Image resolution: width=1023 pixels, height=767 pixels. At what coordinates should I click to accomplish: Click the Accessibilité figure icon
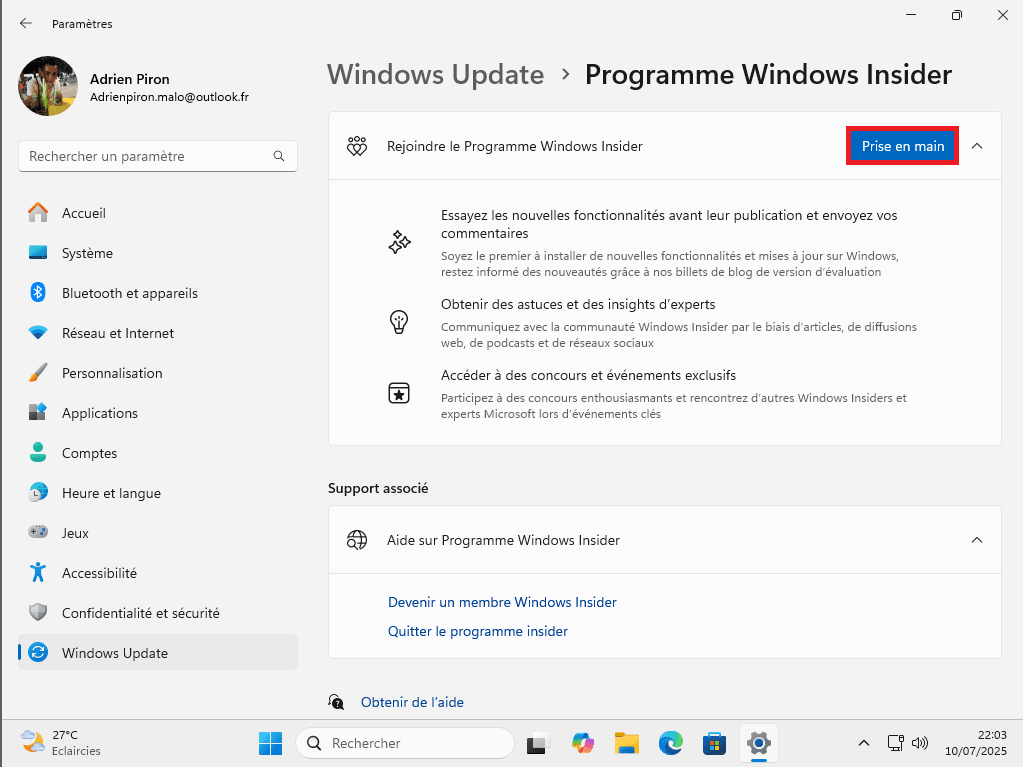click(x=38, y=572)
